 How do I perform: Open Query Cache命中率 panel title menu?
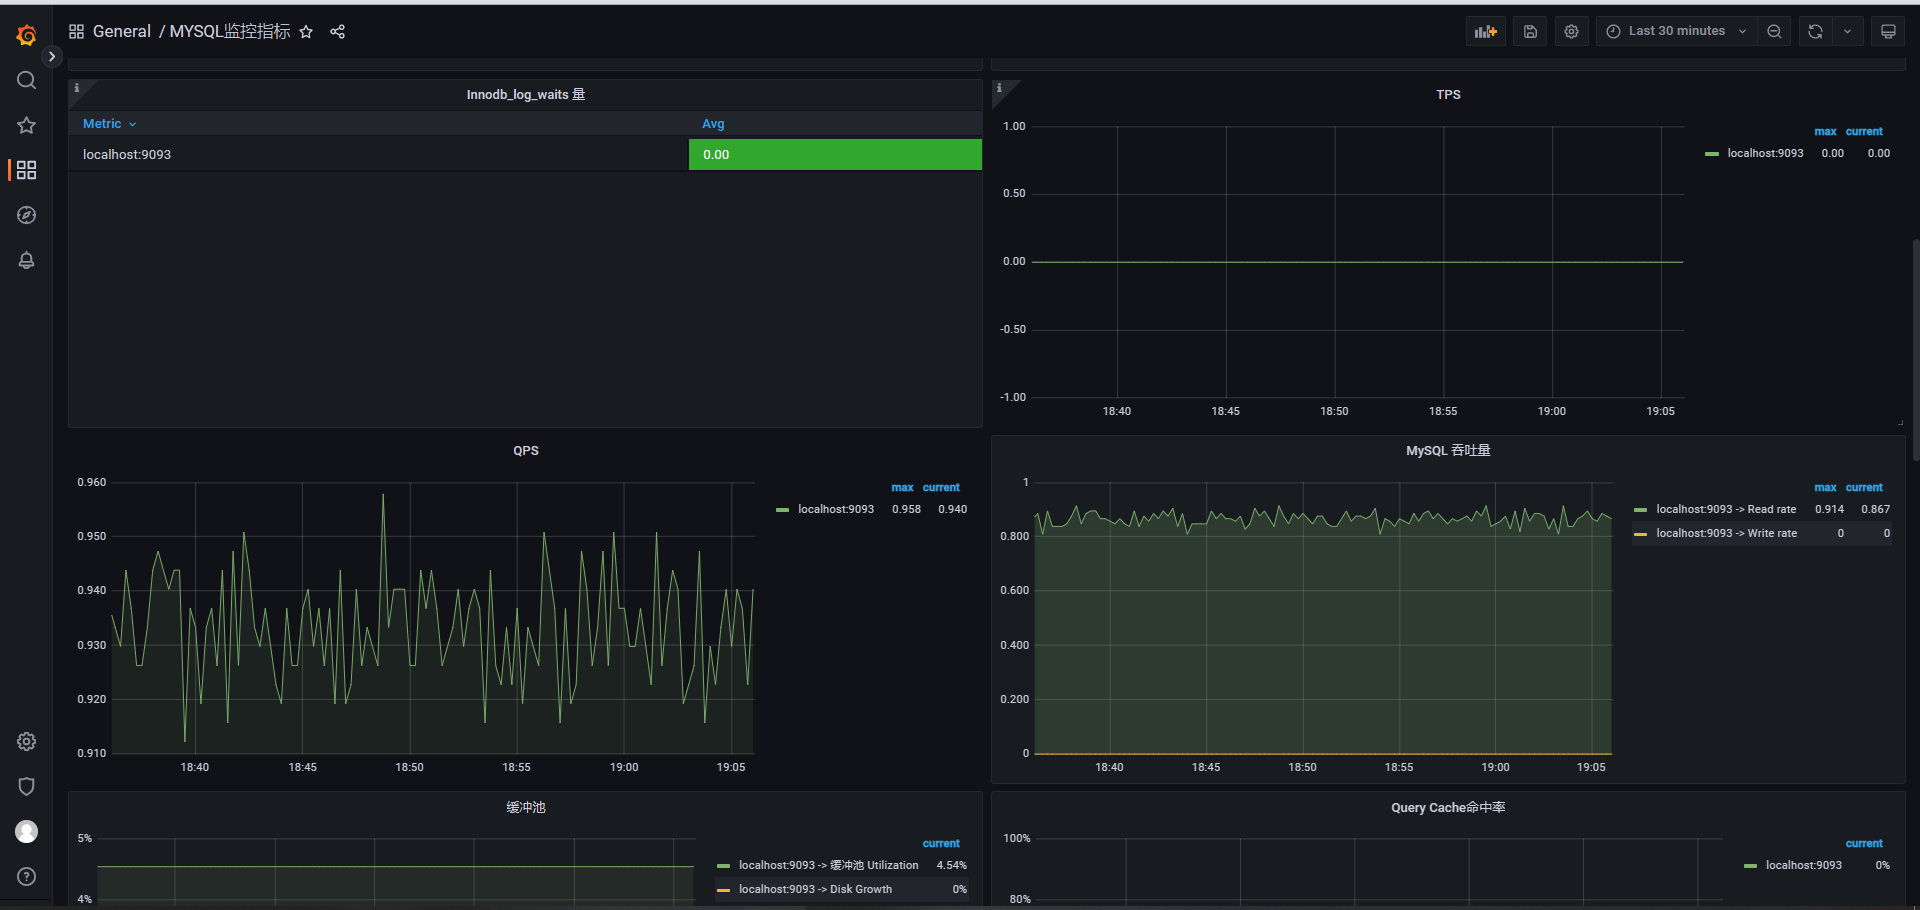pyautogui.click(x=1448, y=807)
